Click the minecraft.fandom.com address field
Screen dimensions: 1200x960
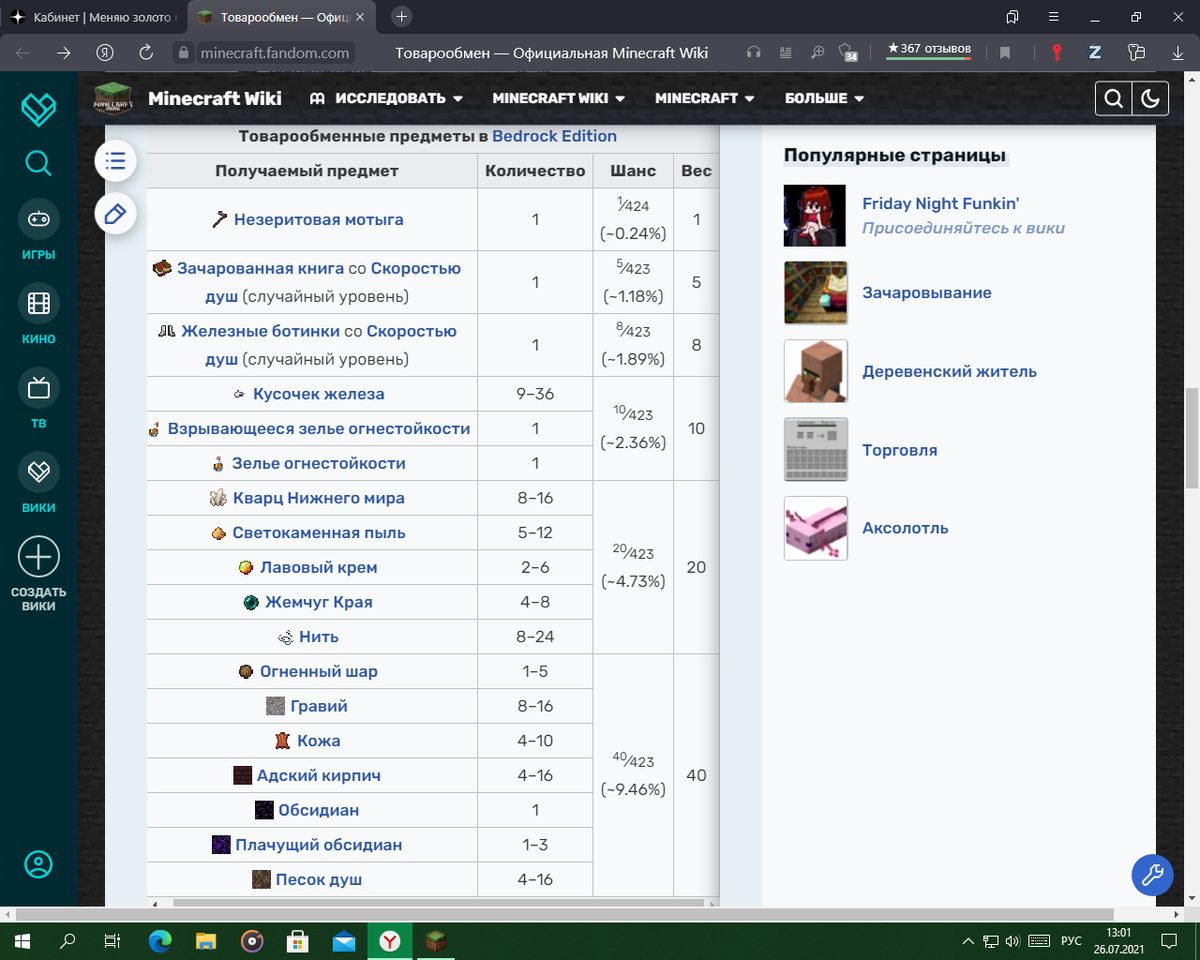click(273, 53)
